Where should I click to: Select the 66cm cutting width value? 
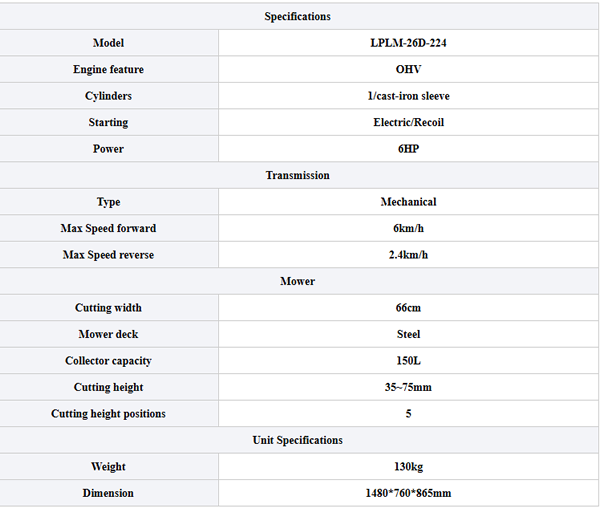408,308
